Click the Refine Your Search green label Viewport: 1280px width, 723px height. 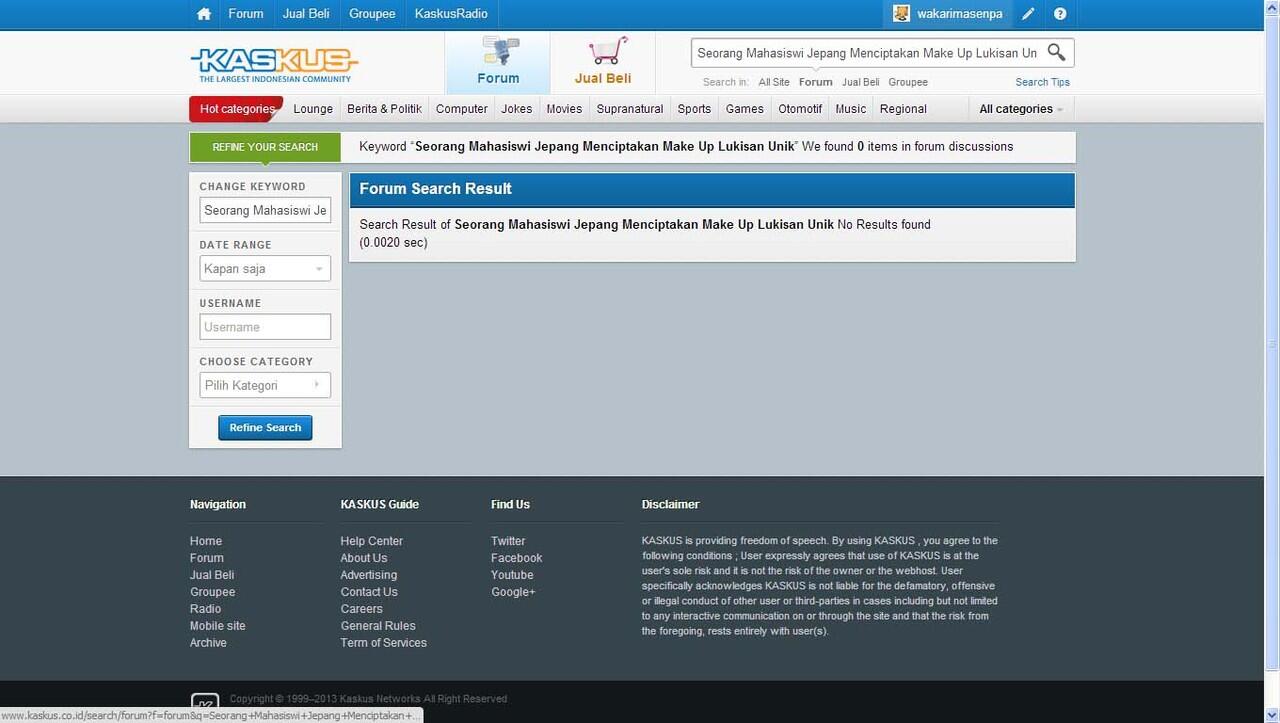265,147
